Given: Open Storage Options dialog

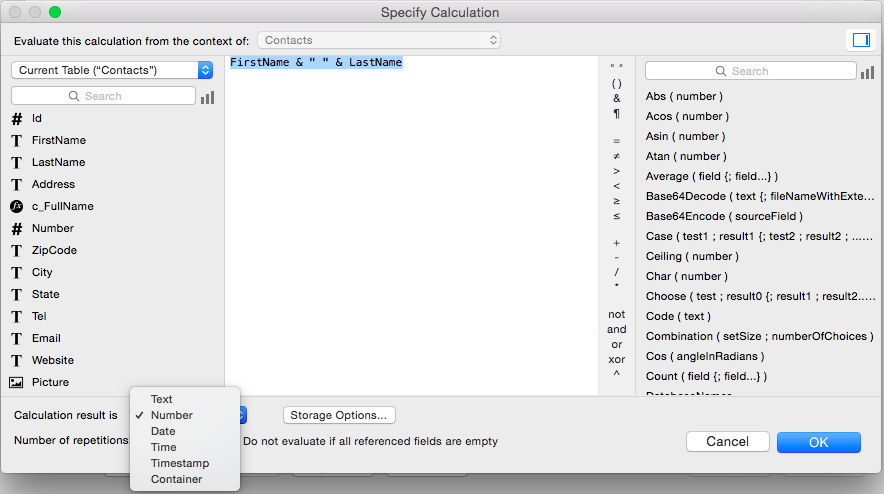Looking at the screenshot, I should [339, 415].
